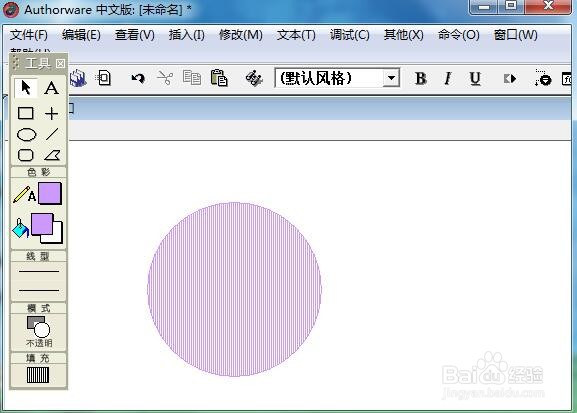Open the 调试(C) menu
Viewport: 577px width, 413px height.
(x=350, y=35)
